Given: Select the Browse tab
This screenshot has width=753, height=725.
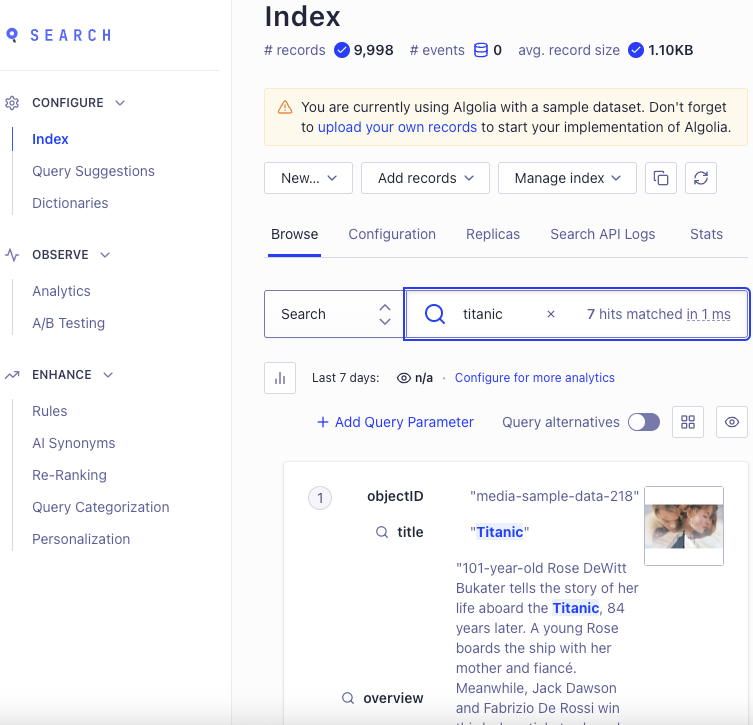Looking at the screenshot, I should click(x=294, y=234).
